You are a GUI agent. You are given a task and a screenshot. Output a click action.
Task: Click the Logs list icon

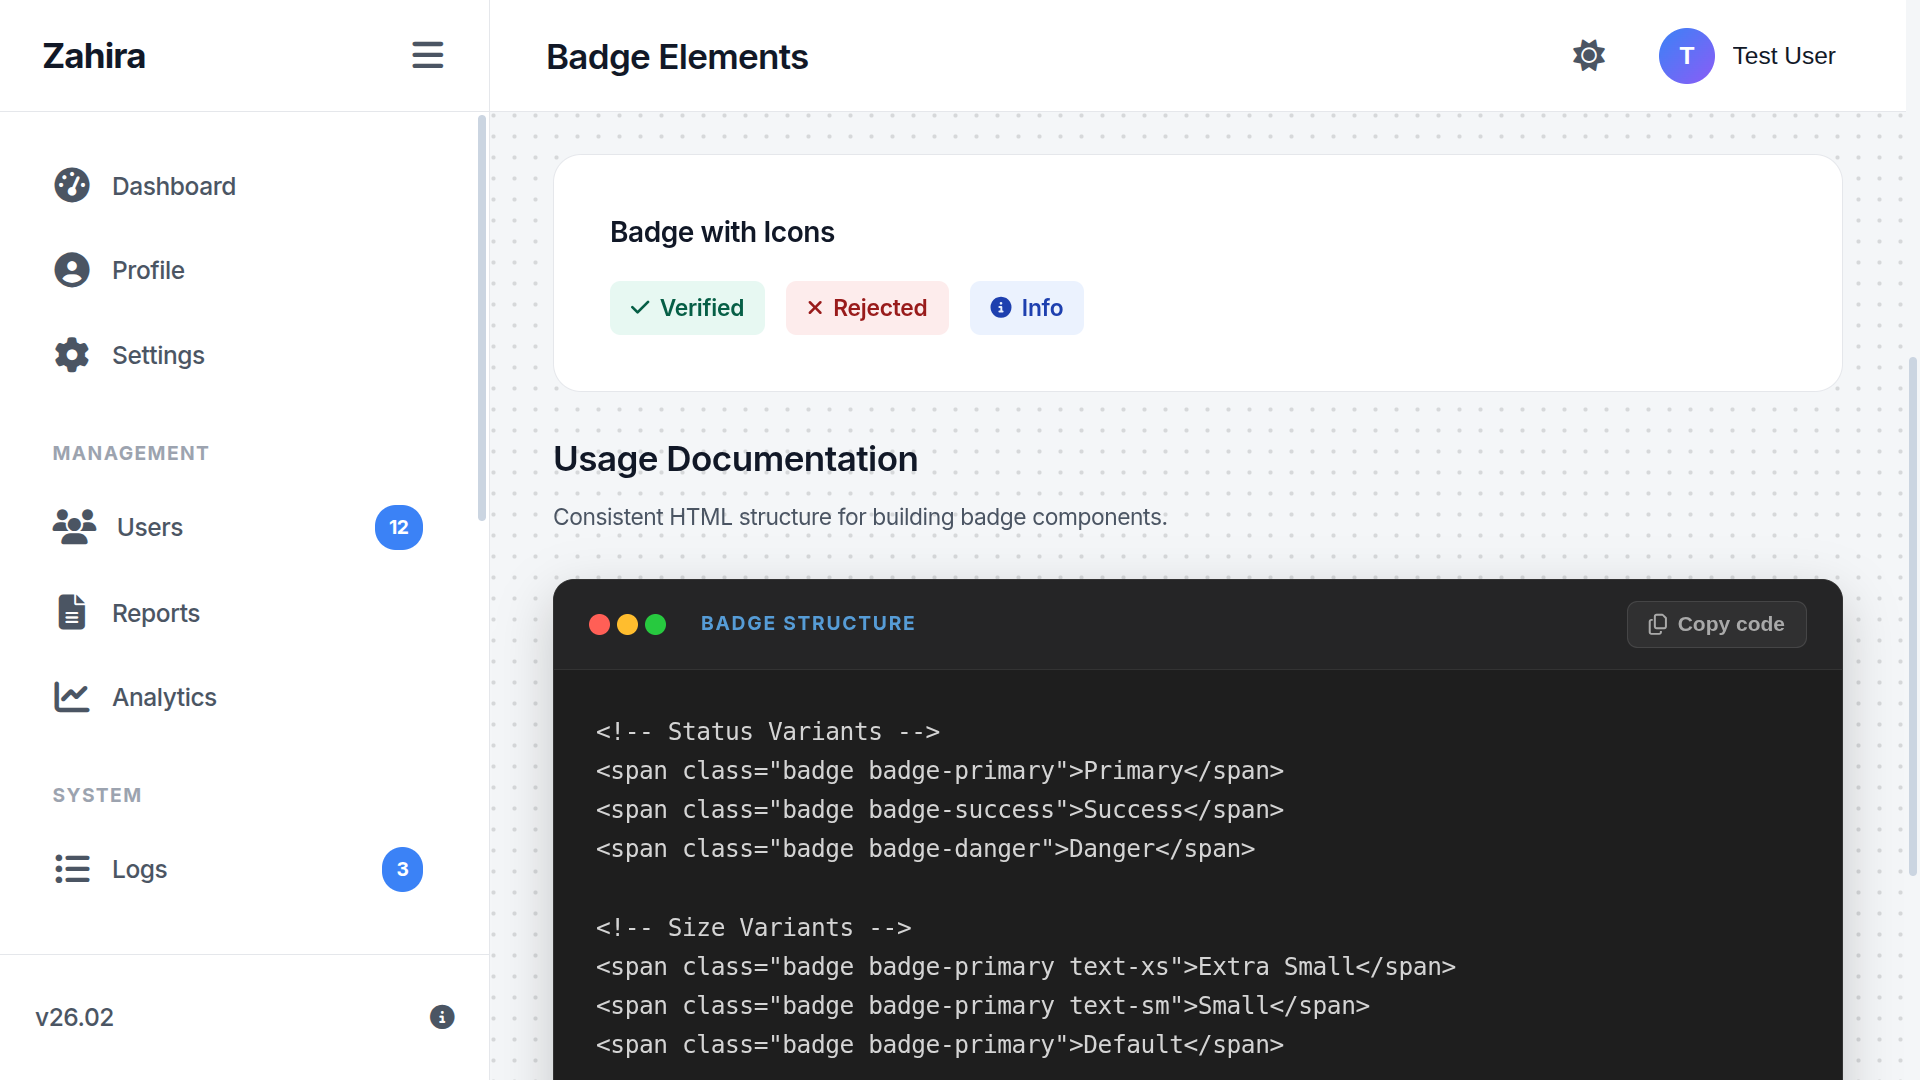click(72, 869)
